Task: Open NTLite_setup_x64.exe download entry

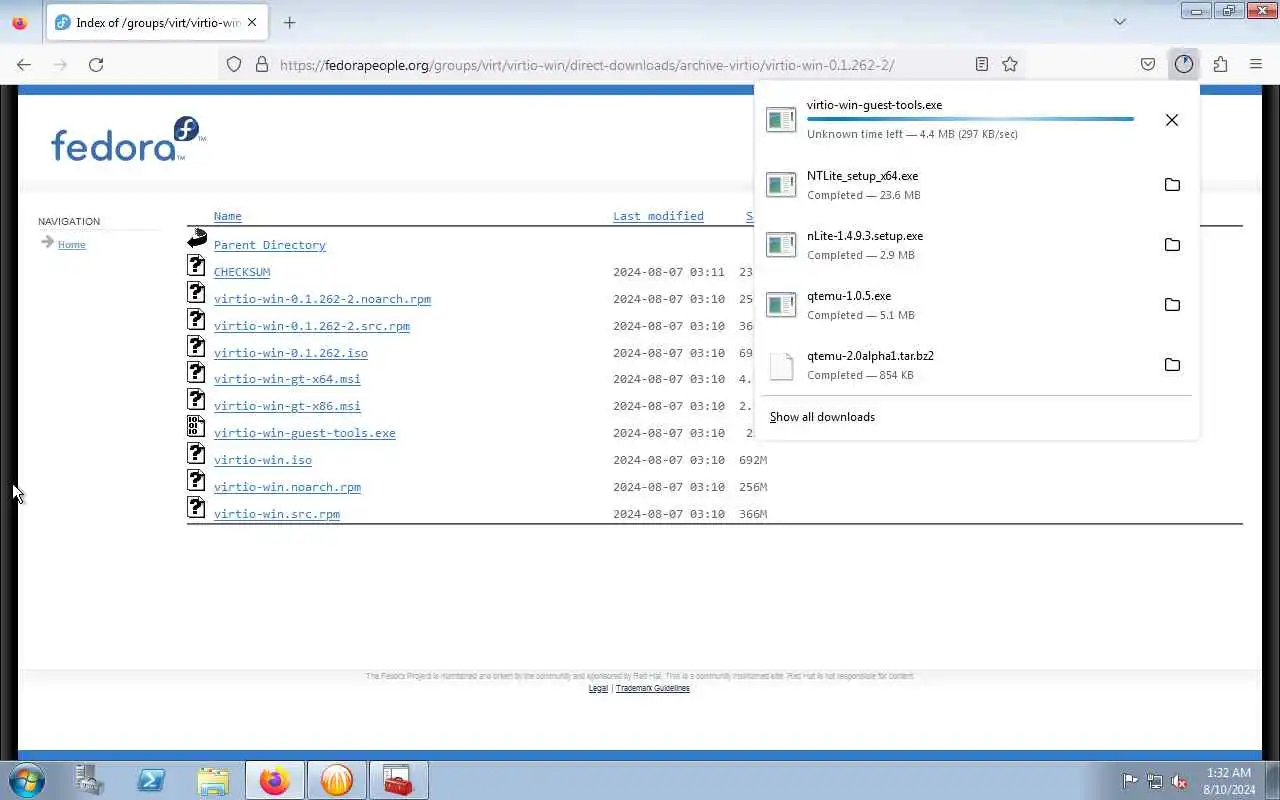Action: (955, 185)
